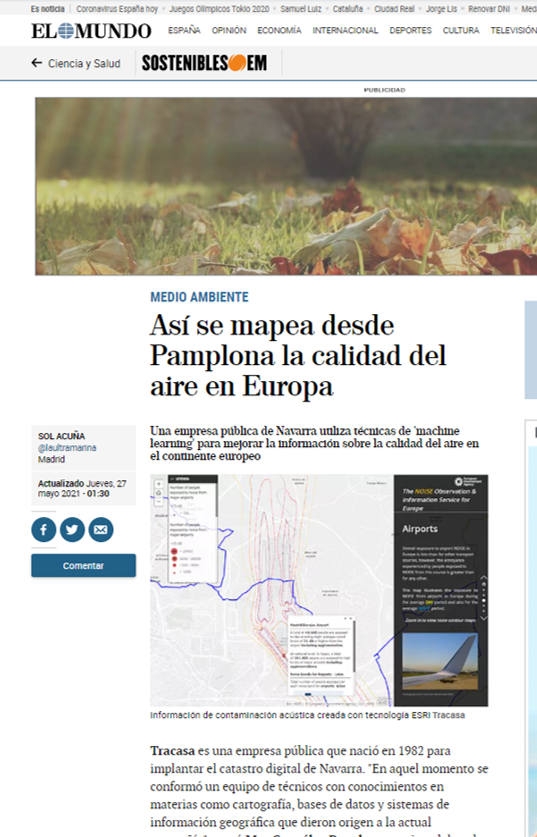
Task: Open the Deportes menu section
Action: tap(410, 30)
